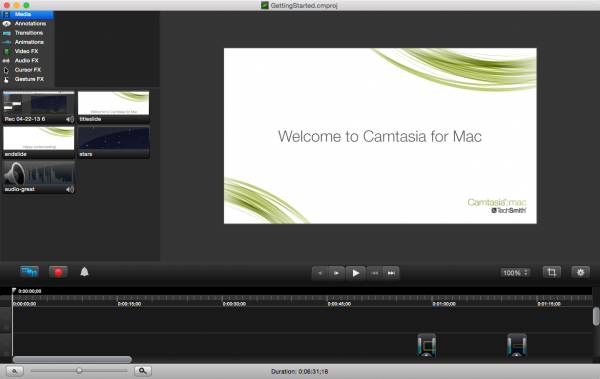Image resolution: width=600 pixels, height=379 pixels.
Task: Switch to the Audio FX tab
Action: click(27, 60)
